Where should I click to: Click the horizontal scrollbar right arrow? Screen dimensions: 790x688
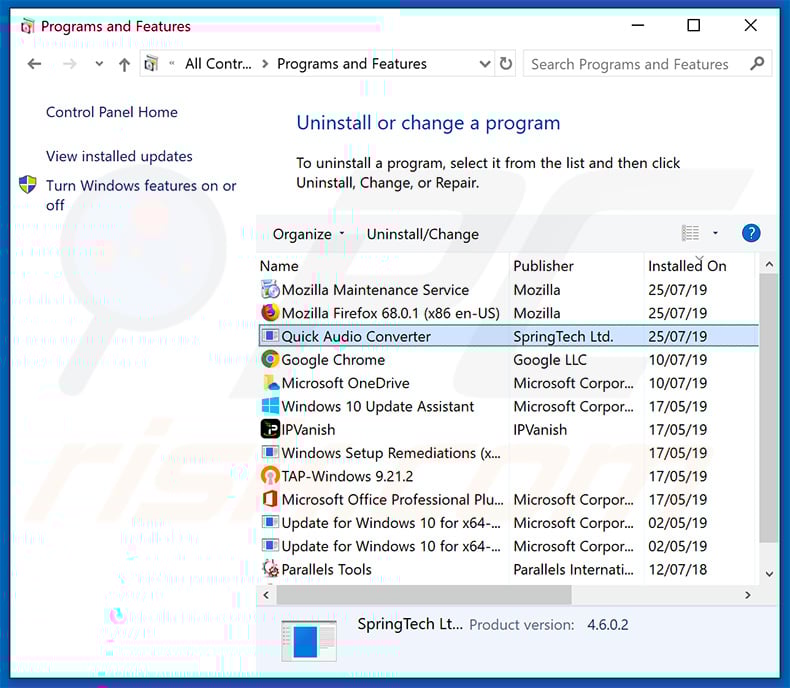point(747,595)
